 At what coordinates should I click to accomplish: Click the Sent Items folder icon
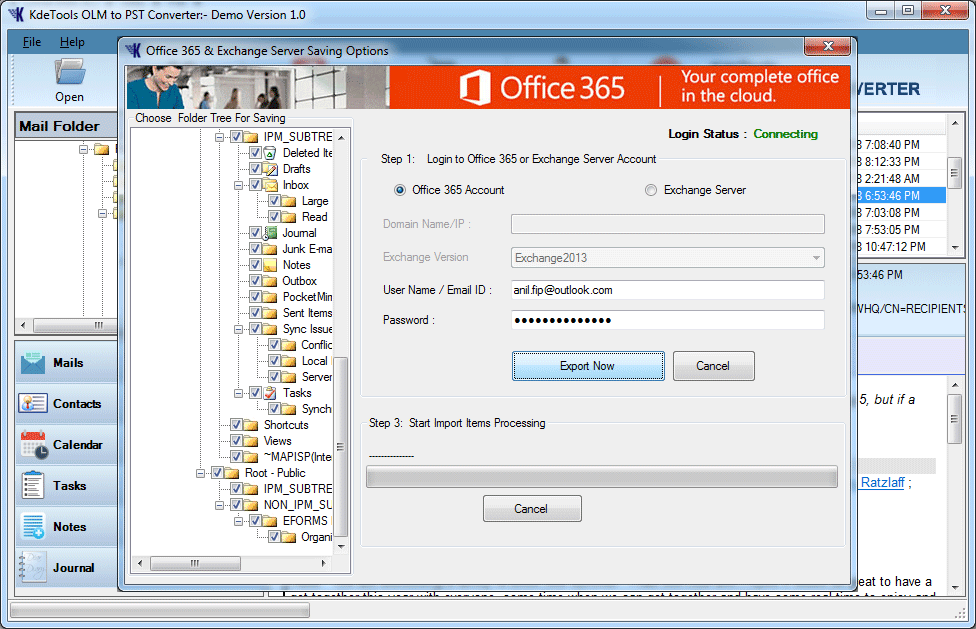pyautogui.click(x=270, y=313)
